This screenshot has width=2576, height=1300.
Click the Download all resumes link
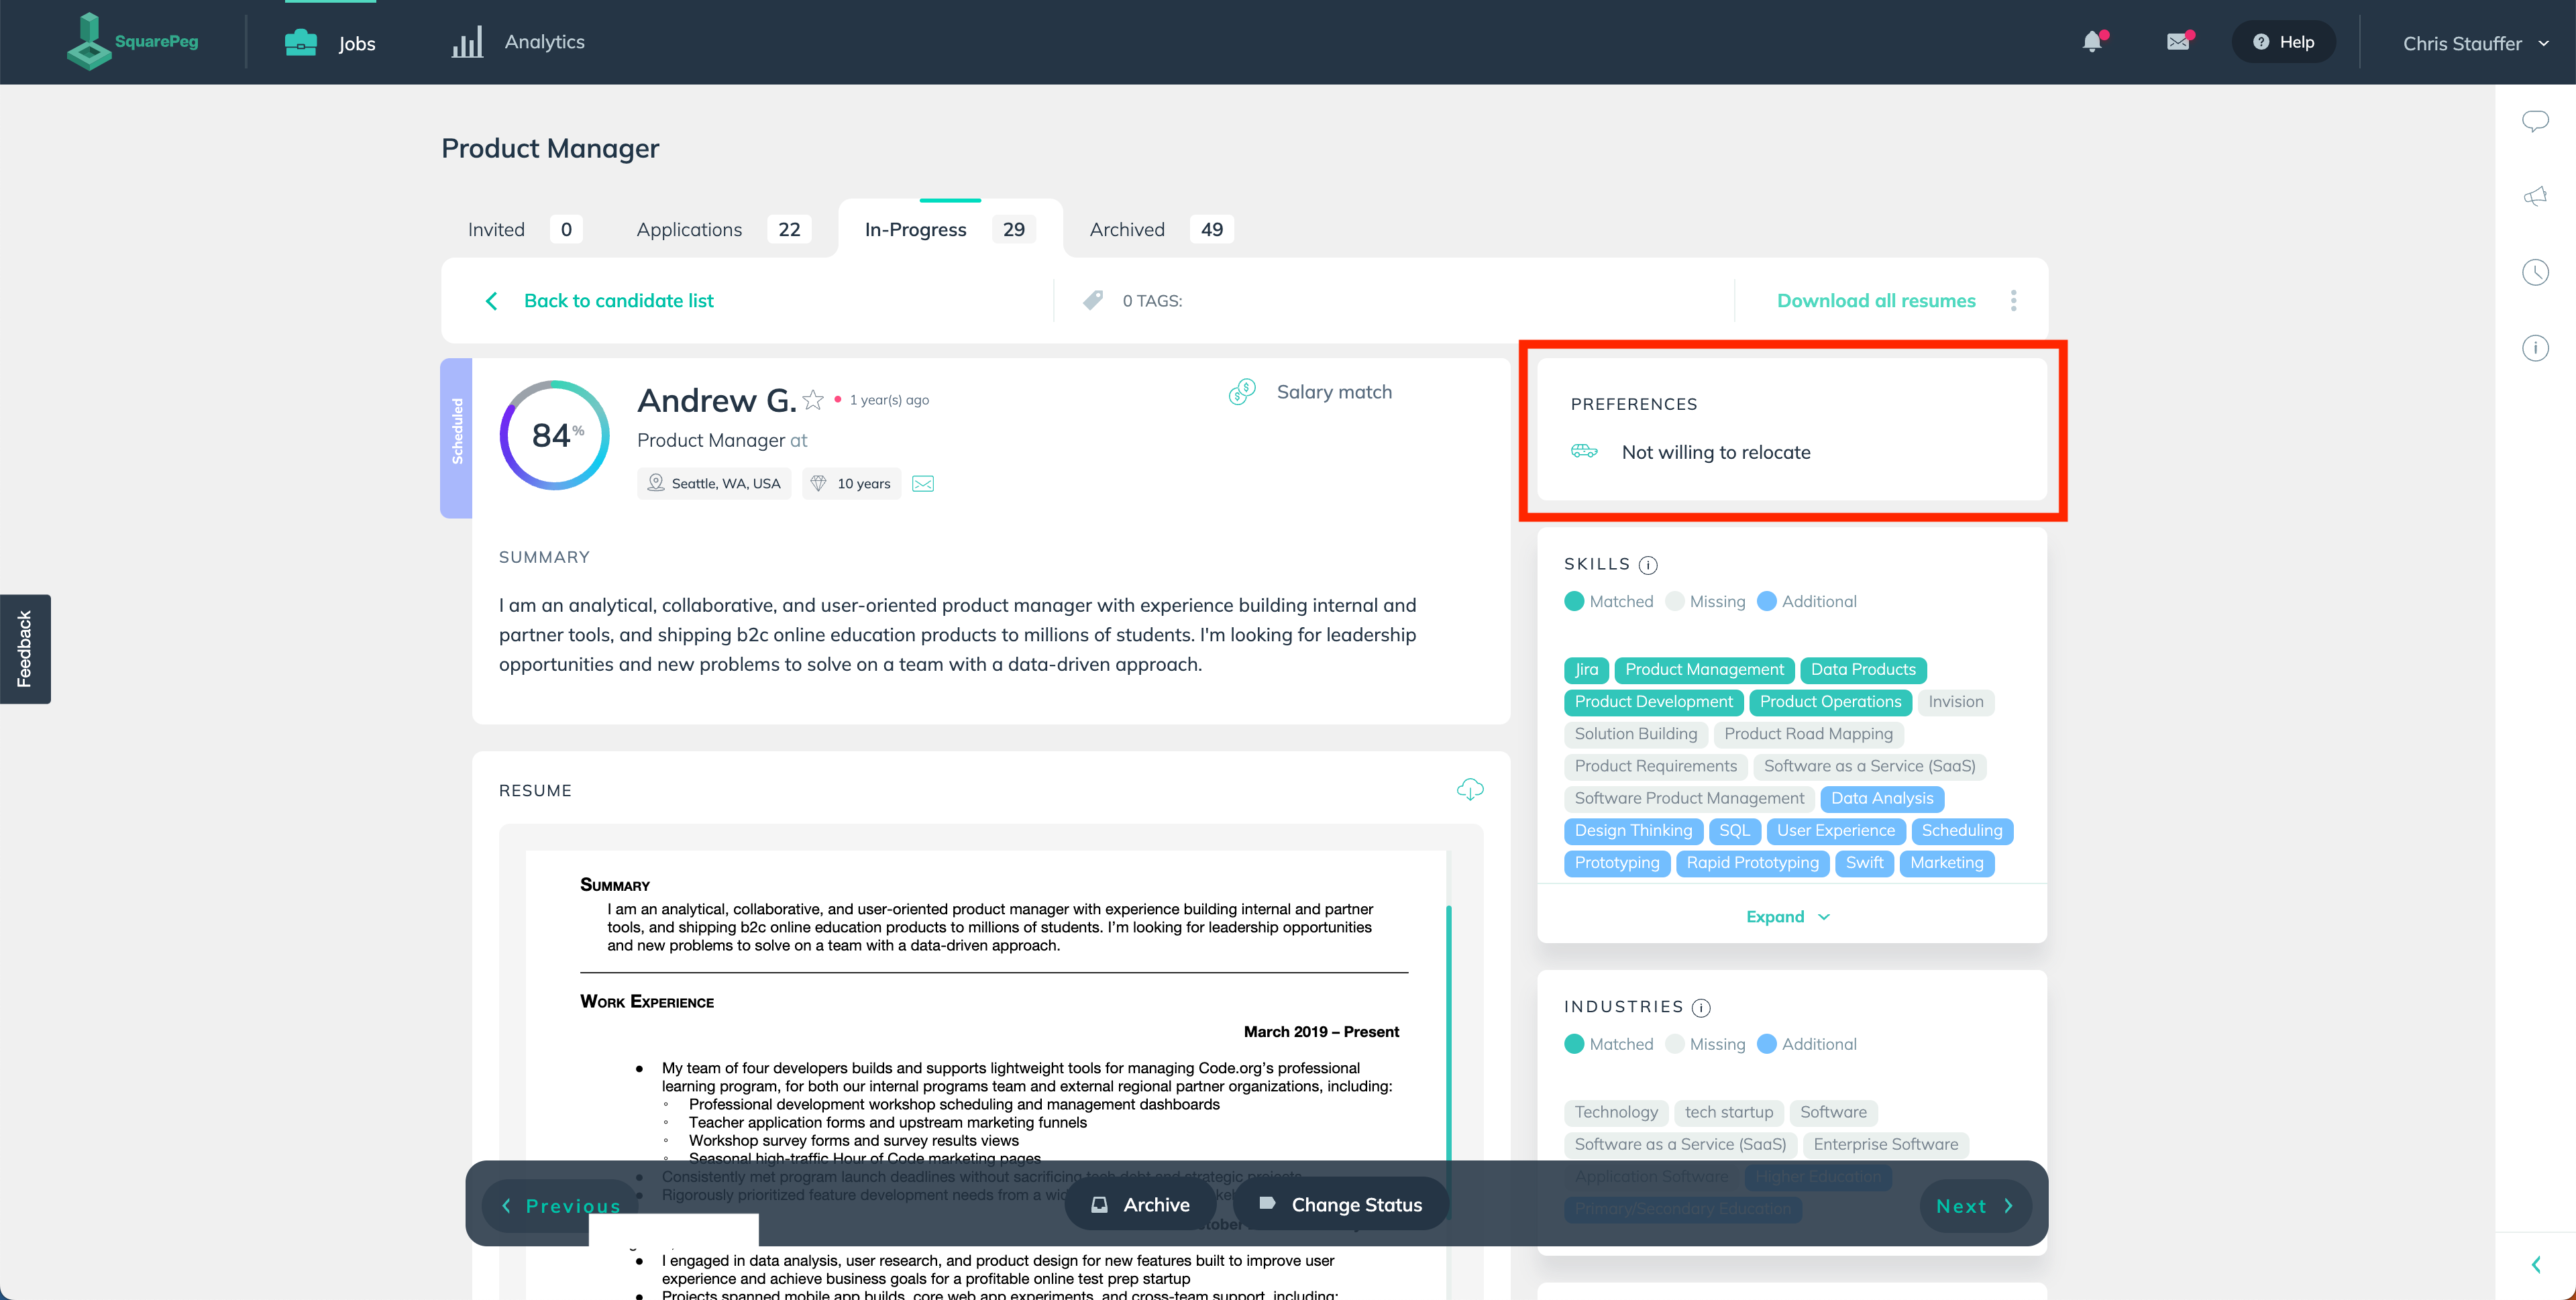click(1875, 300)
